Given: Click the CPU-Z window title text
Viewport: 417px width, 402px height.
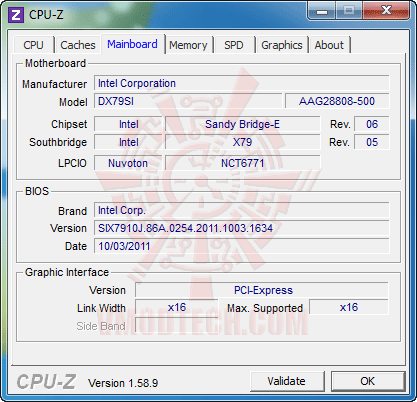Looking at the screenshot, I should point(46,15).
